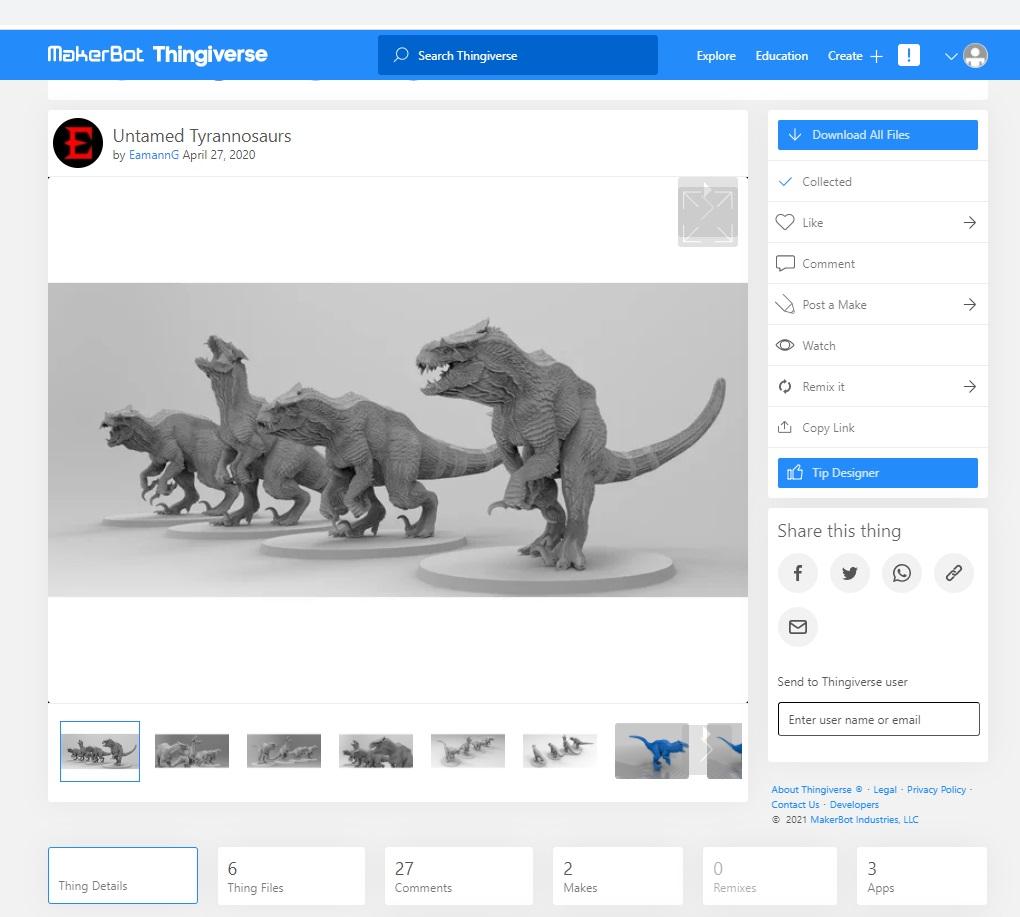This screenshot has height=917, width=1020.
Task: Click the MakerBot Thingiverse logo
Action: point(157,55)
